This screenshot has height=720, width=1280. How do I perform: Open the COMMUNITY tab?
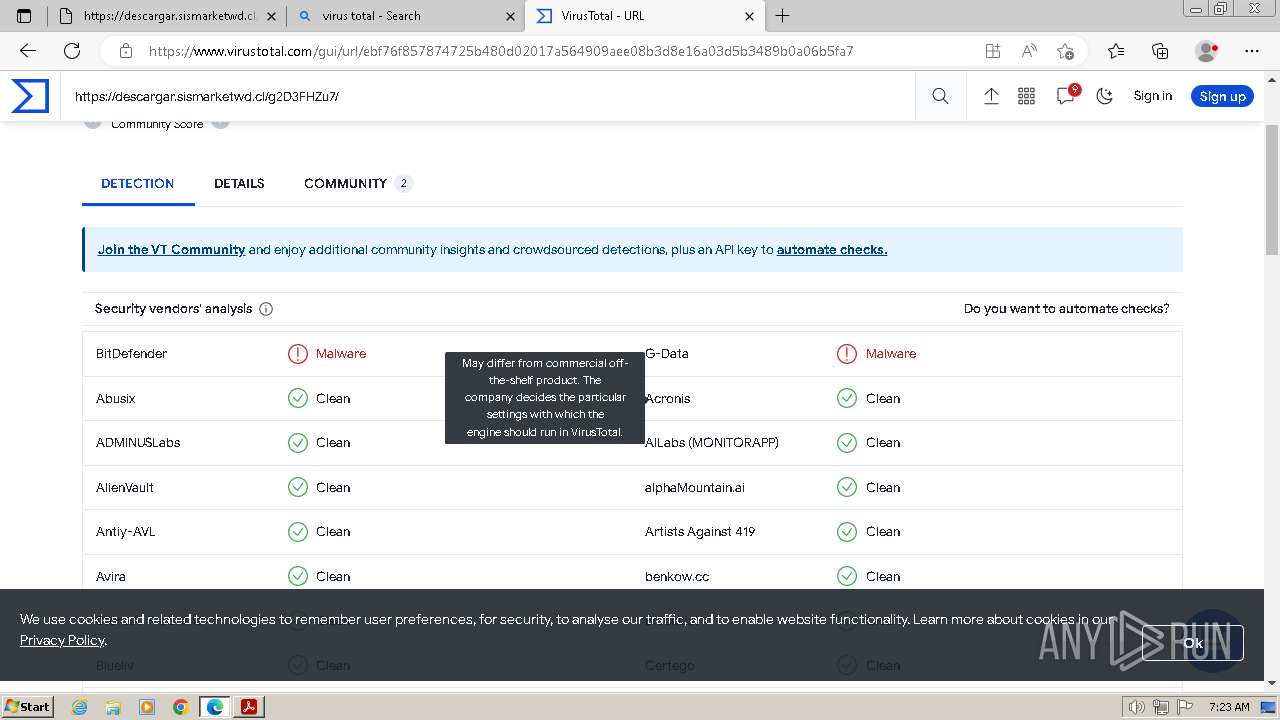[358, 183]
